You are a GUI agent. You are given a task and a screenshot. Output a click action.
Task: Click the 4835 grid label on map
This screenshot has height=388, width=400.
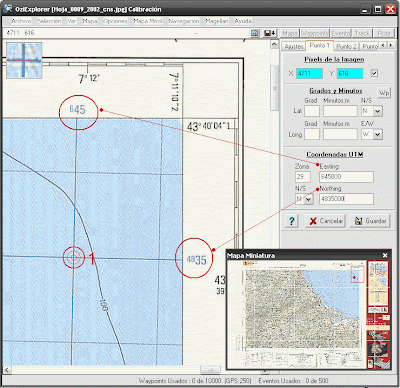(196, 259)
